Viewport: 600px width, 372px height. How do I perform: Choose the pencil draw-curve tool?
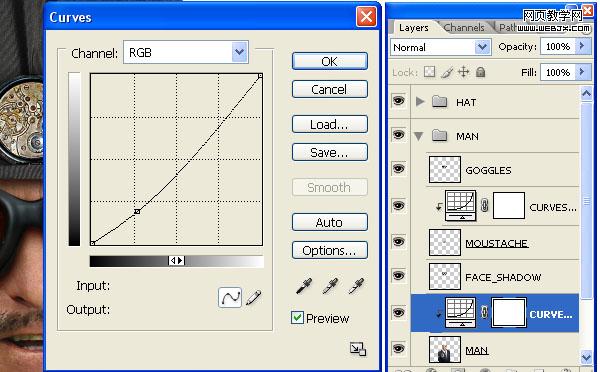254,297
